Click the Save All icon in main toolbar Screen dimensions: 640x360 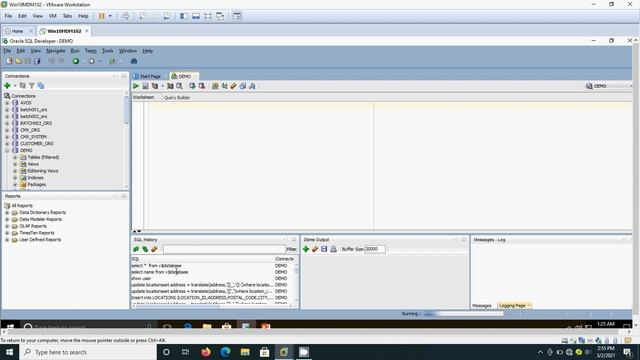coord(37,61)
